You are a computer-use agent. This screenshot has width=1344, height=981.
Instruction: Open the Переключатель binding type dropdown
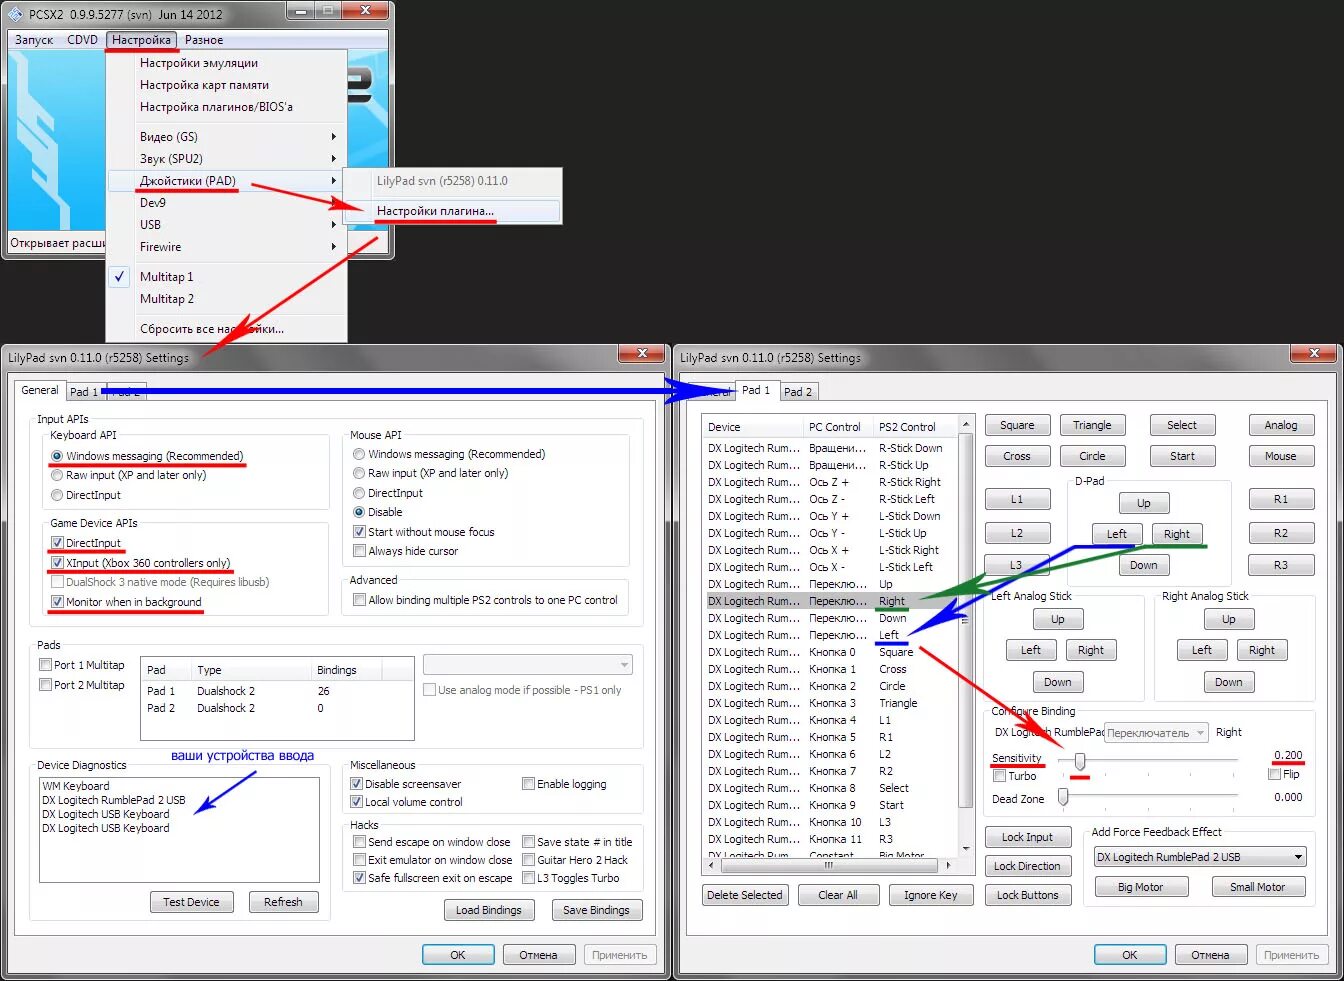click(x=1156, y=733)
